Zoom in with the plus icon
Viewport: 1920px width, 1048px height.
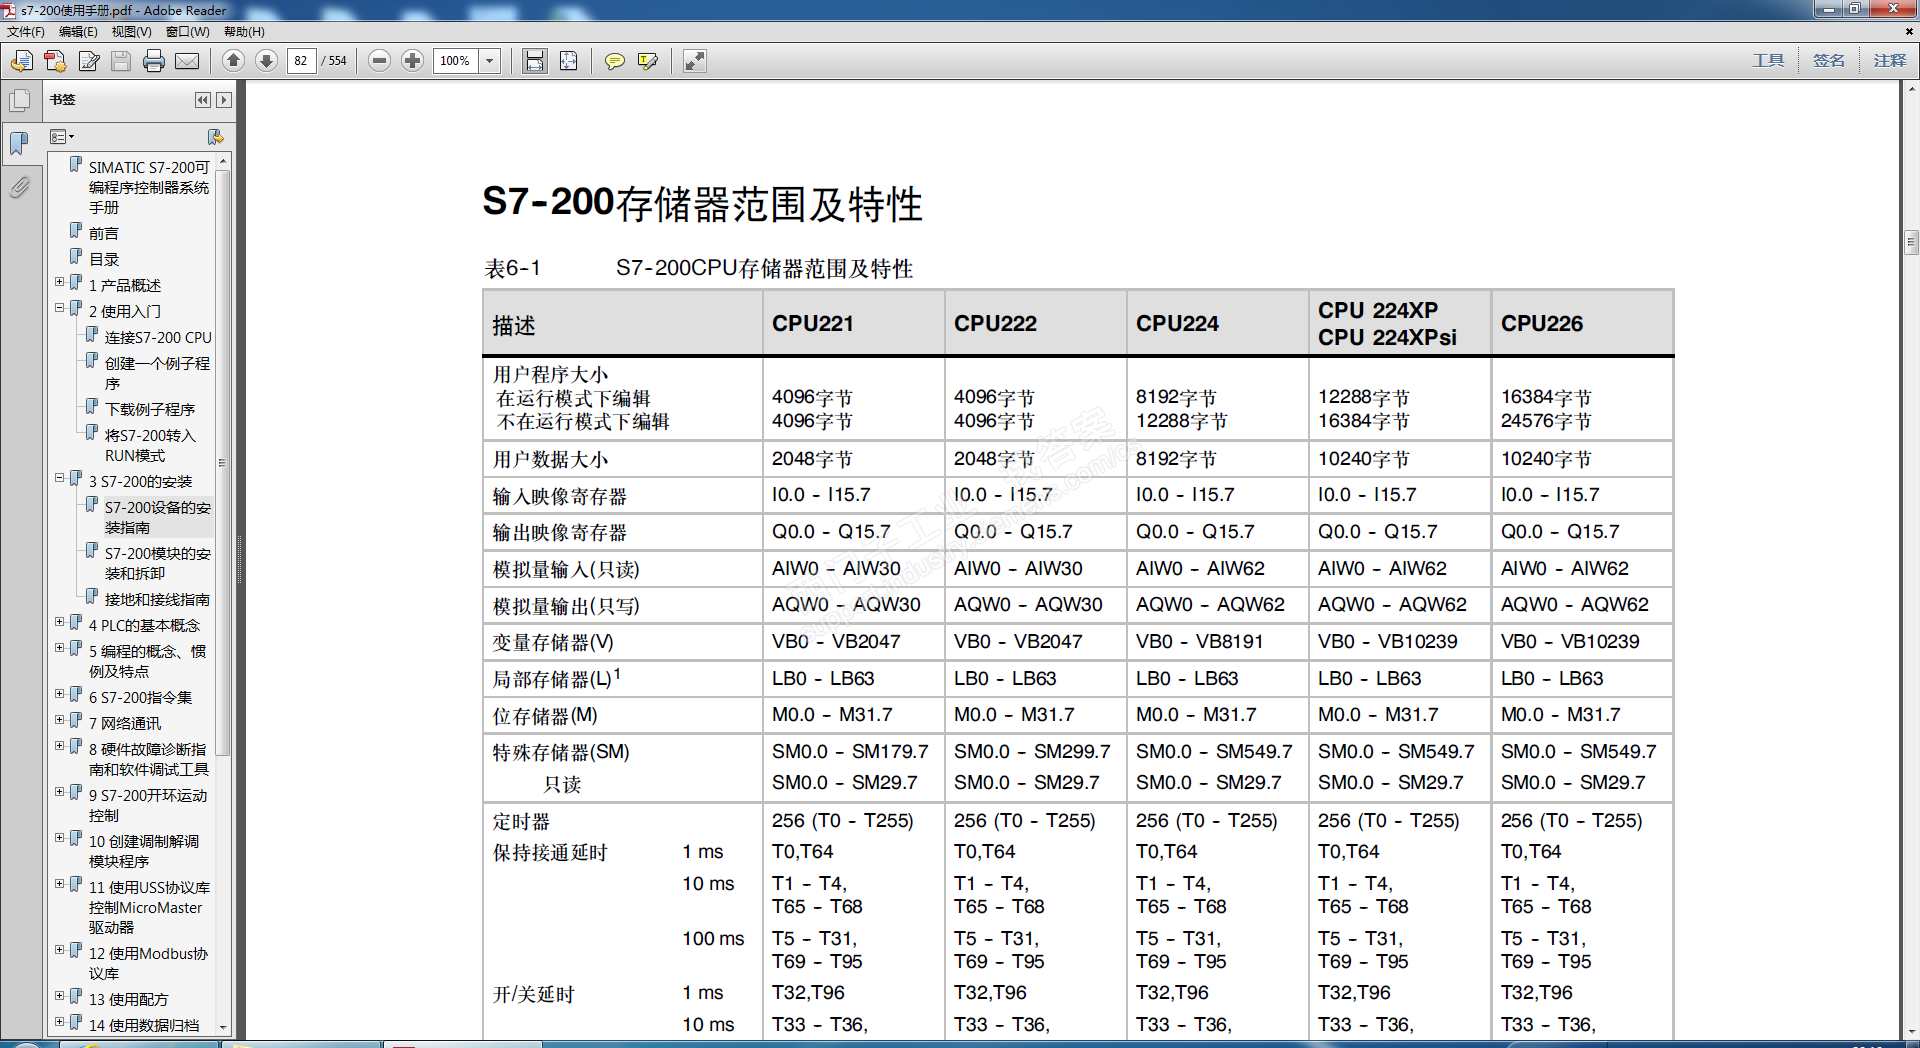pyautogui.click(x=412, y=61)
